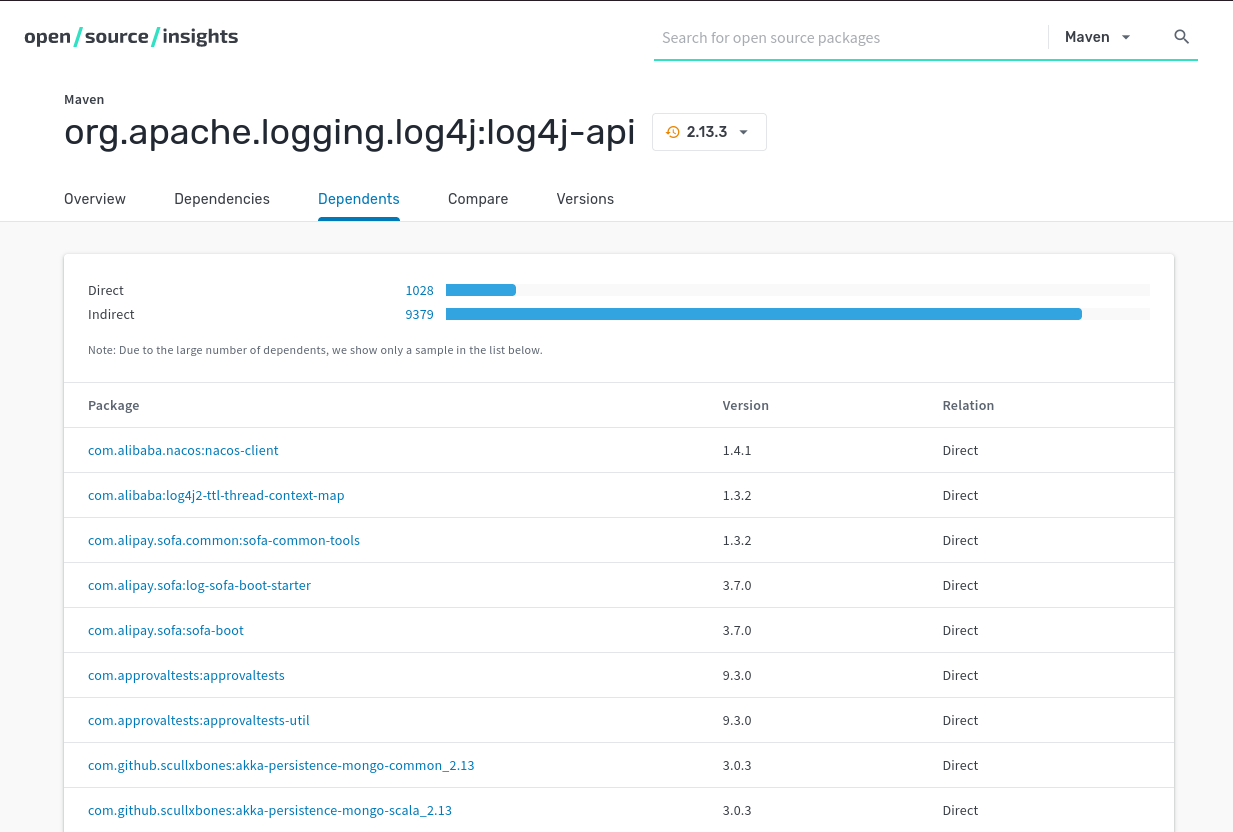Image resolution: width=1233 pixels, height=832 pixels.
Task: Open the Compare tab
Action: [x=478, y=199]
